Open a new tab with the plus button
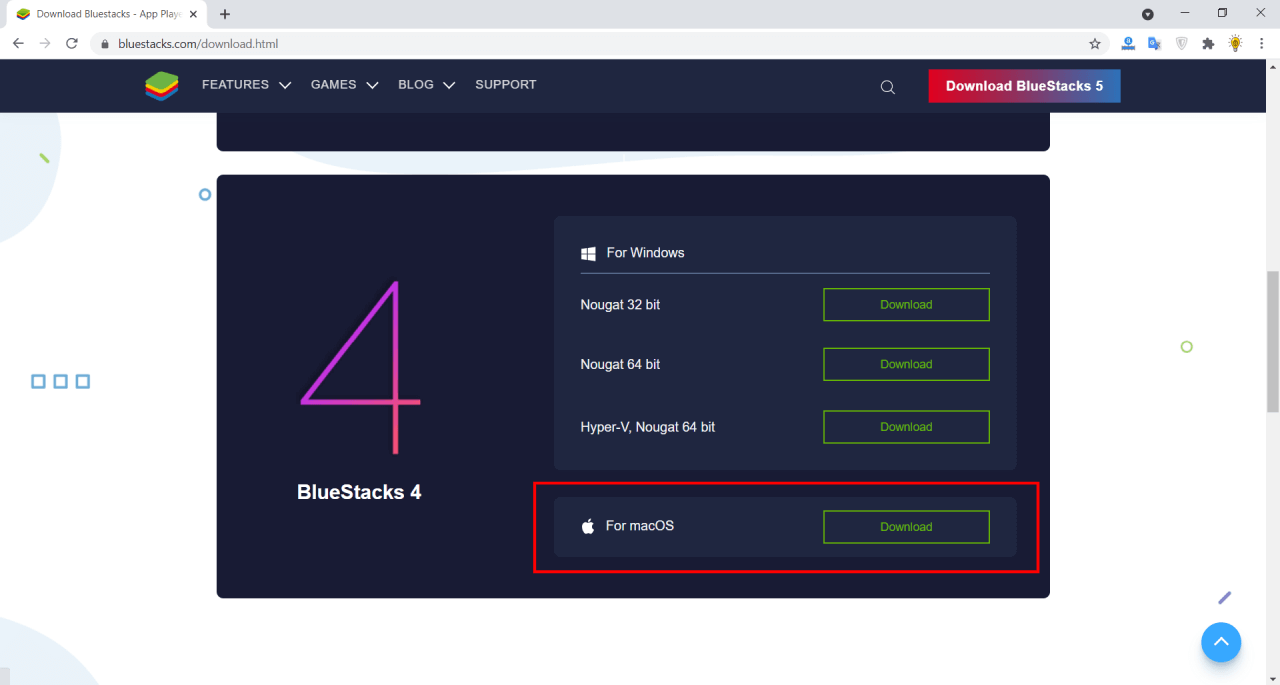The image size is (1280, 685). (x=225, y=14)
